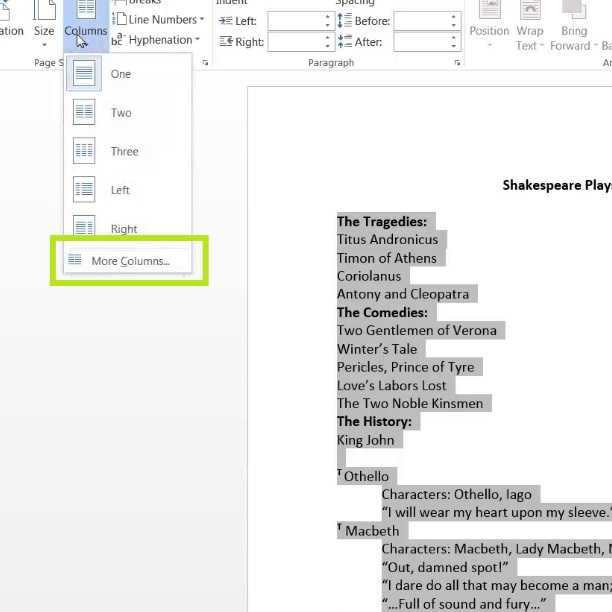Image resolution: width=612 pixels, height=612 pixels.
Task: Decrease the Indent Right value
Action: click(x=328, y=46)
